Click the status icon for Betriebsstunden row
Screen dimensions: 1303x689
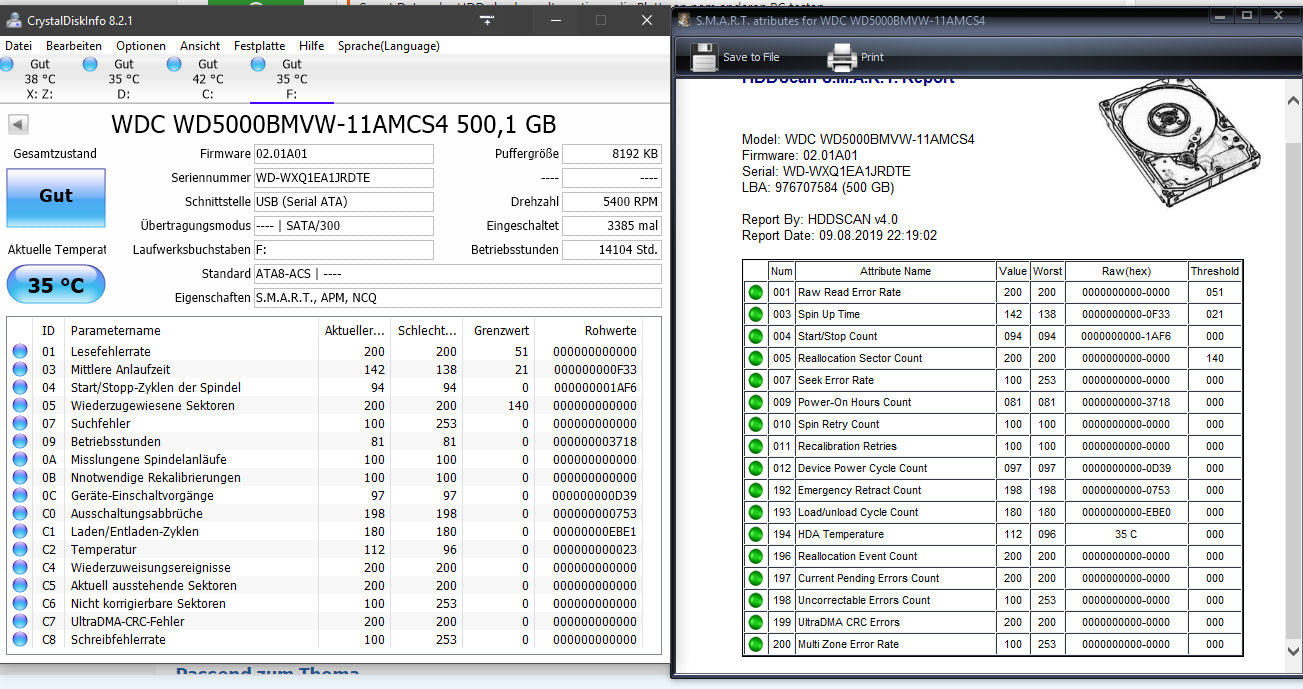coord(20,442)
